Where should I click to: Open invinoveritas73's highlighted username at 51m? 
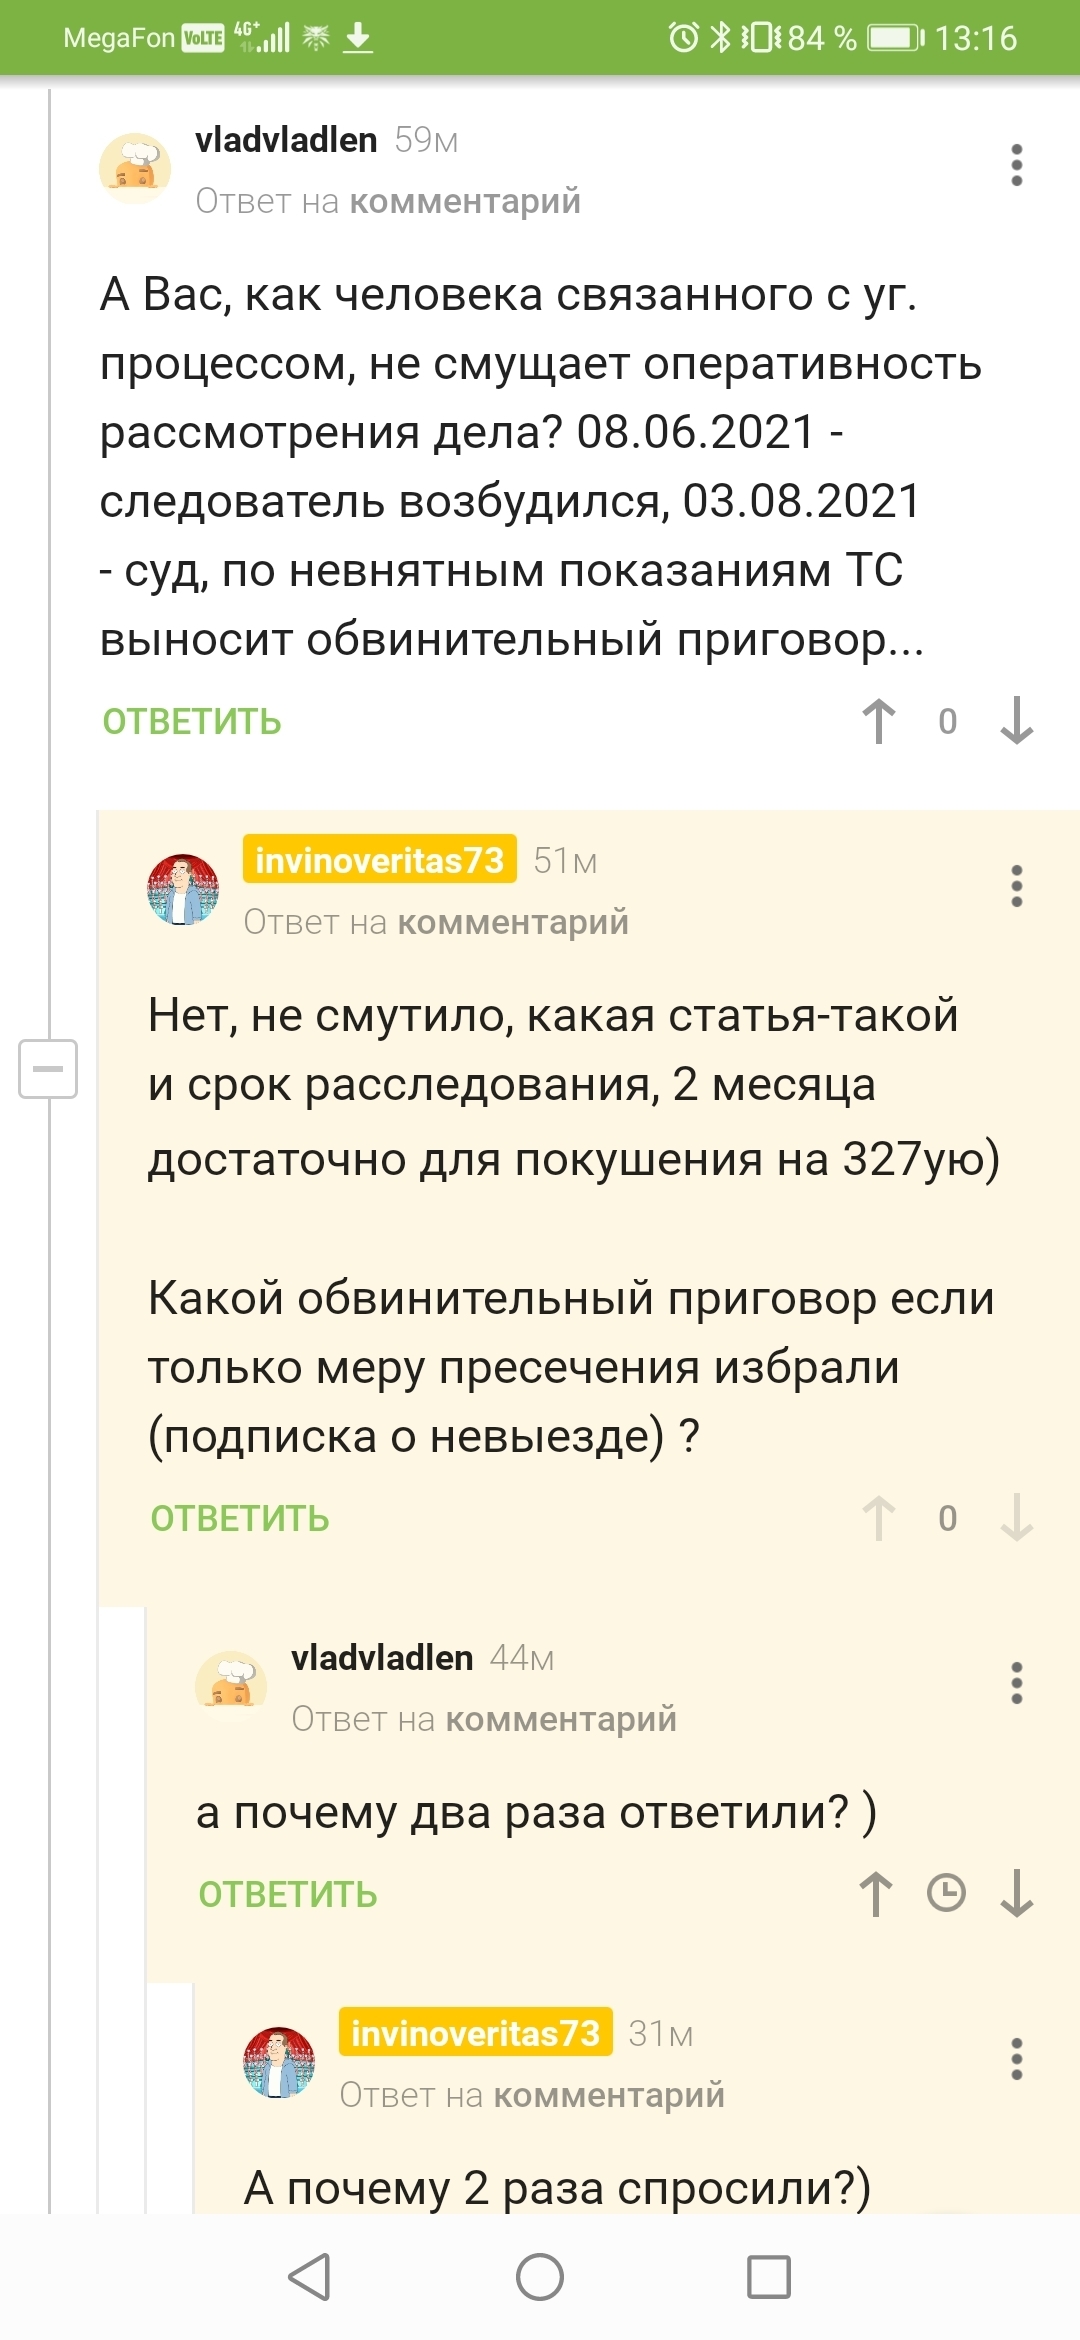click(379, 860)
